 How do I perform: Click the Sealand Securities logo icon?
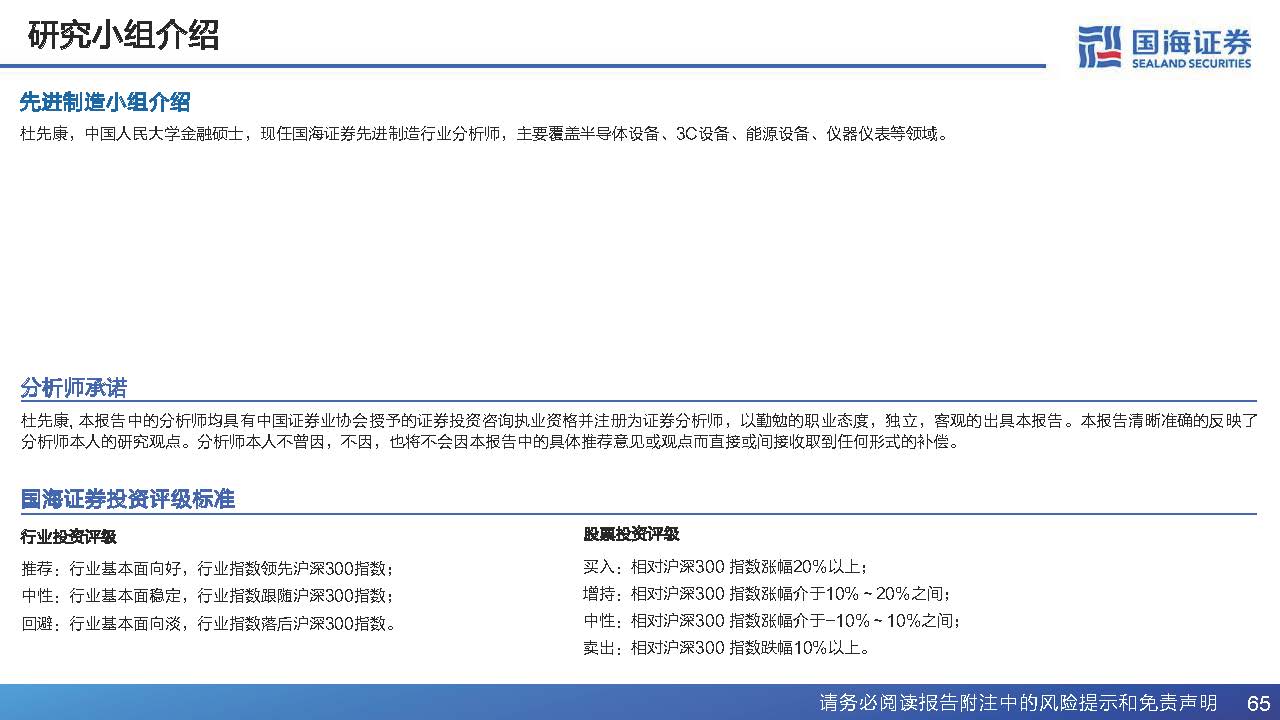(x=1099, y=47)
